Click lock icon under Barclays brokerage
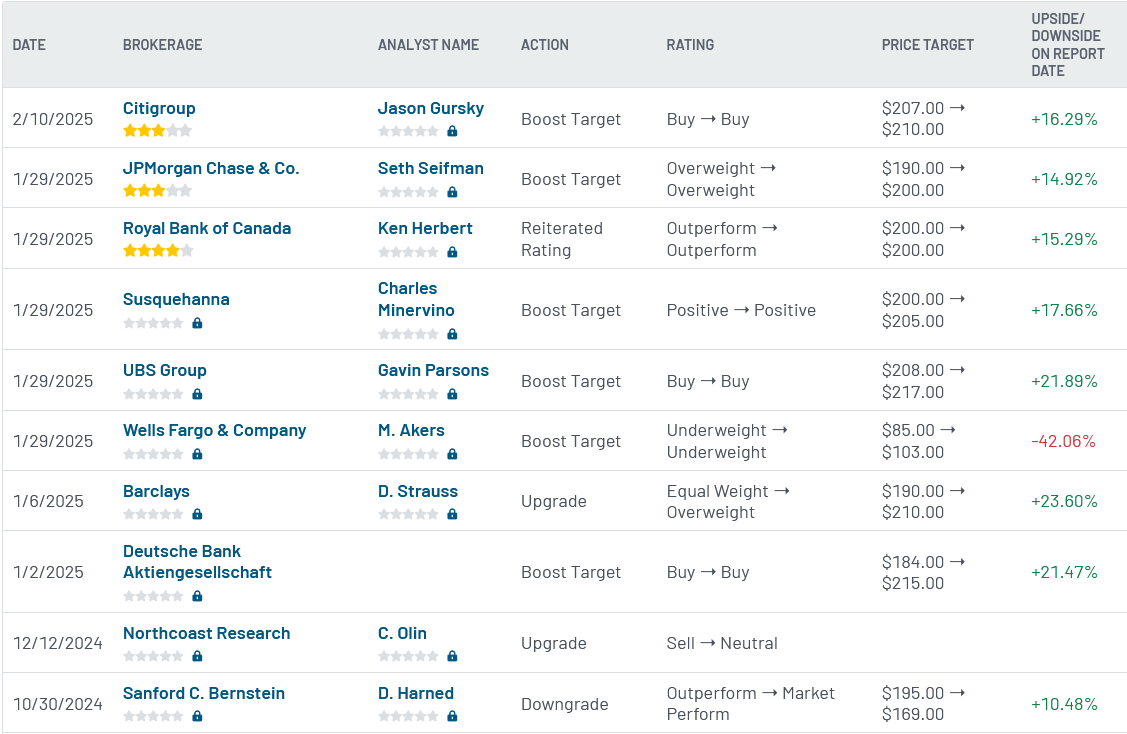The height and width of the screenshot is (734, 1127). tap(197, 514)
